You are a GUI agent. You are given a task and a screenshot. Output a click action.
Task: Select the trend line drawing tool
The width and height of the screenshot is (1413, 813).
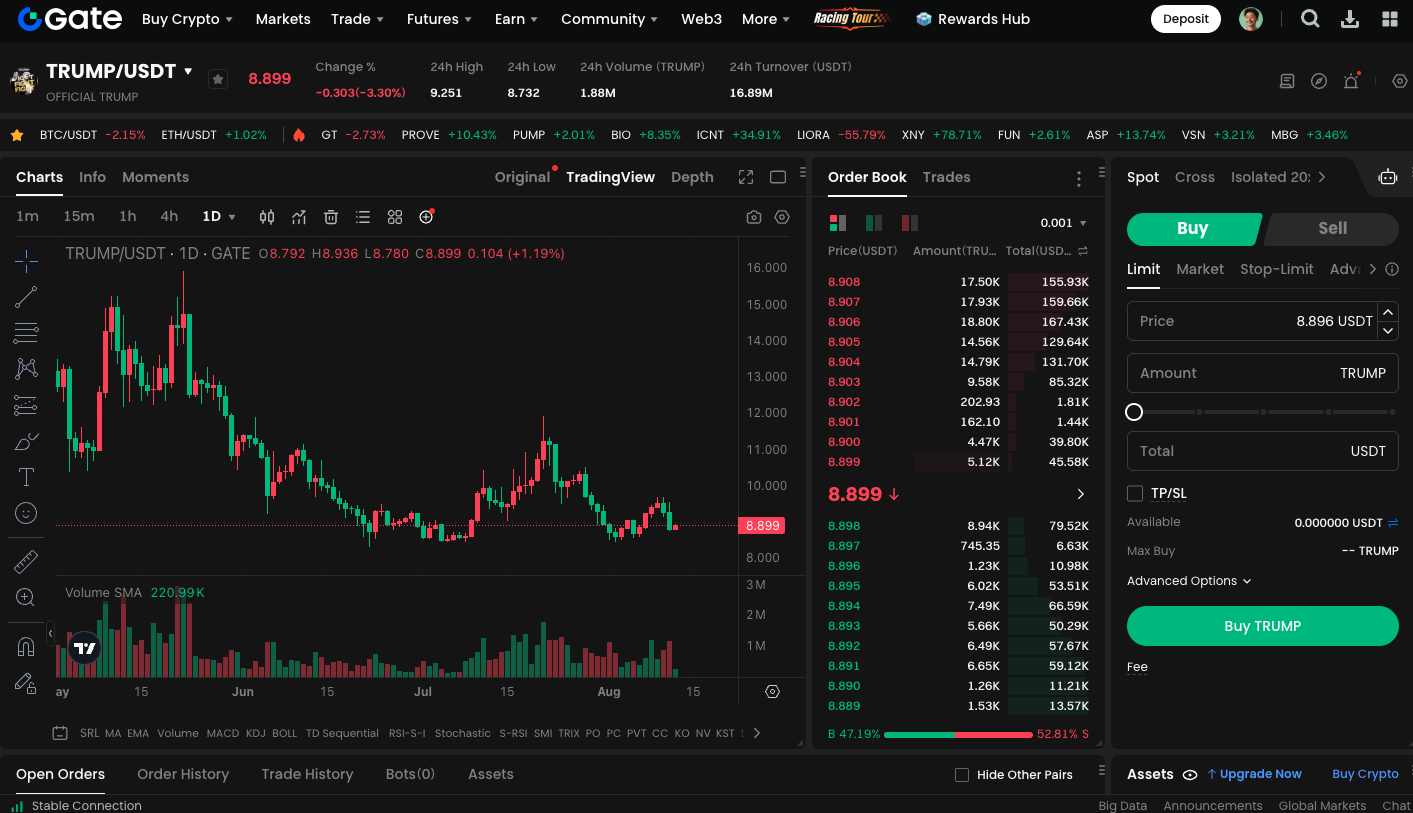point(26,297)
